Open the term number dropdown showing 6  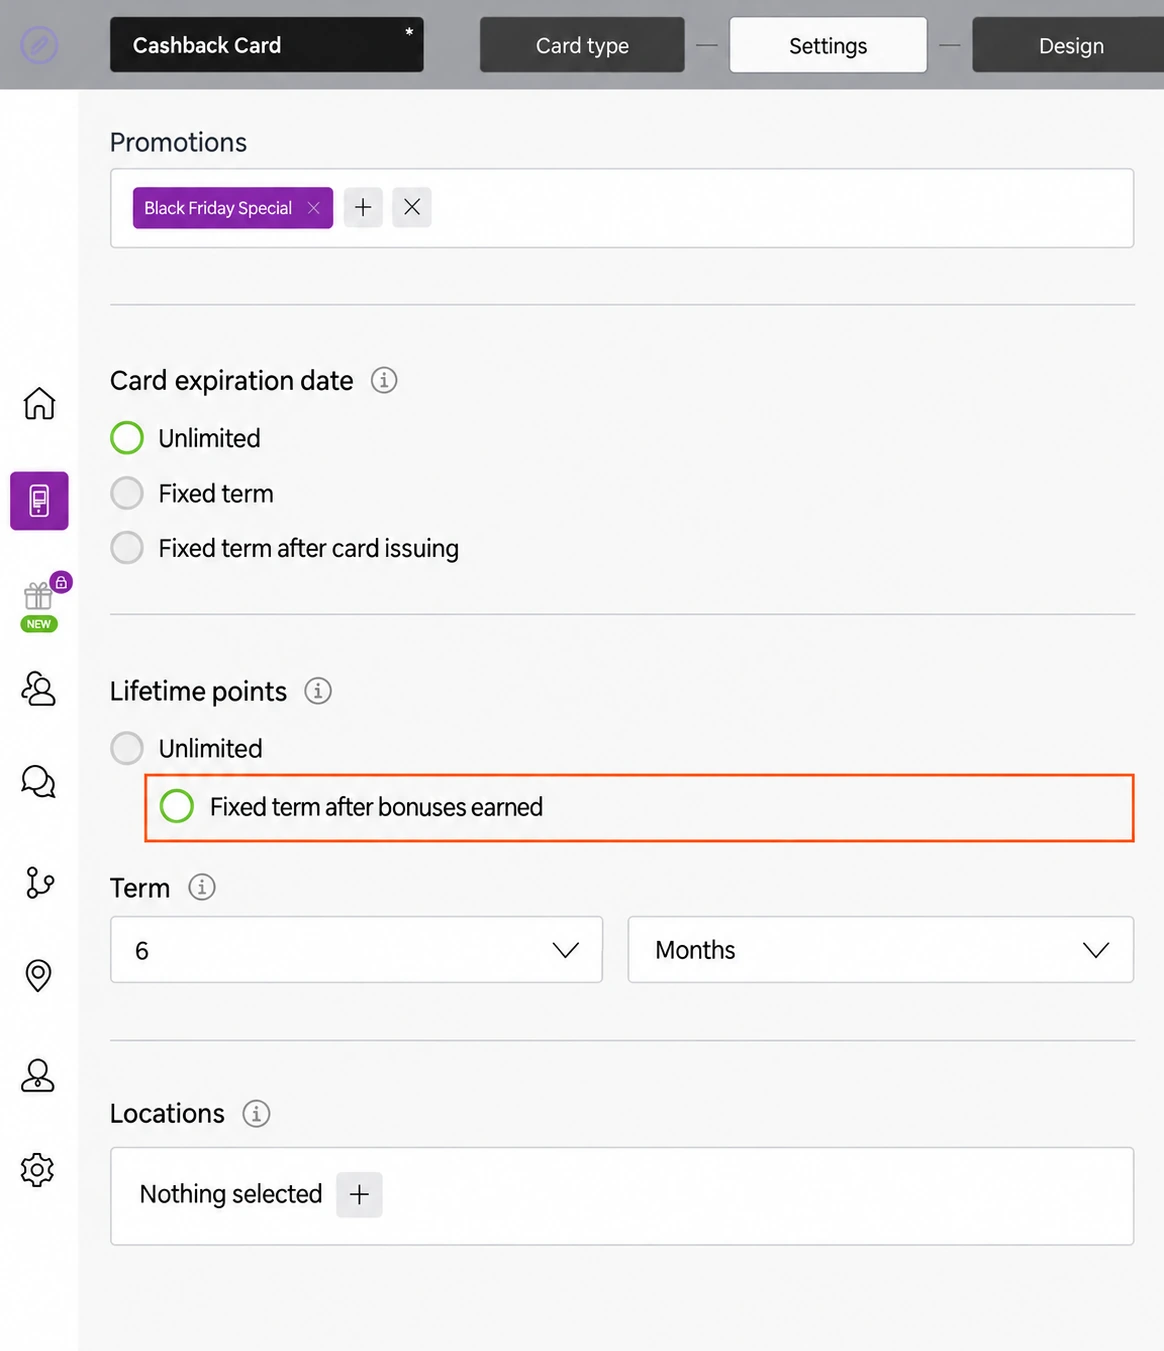(x=356, y=950)
